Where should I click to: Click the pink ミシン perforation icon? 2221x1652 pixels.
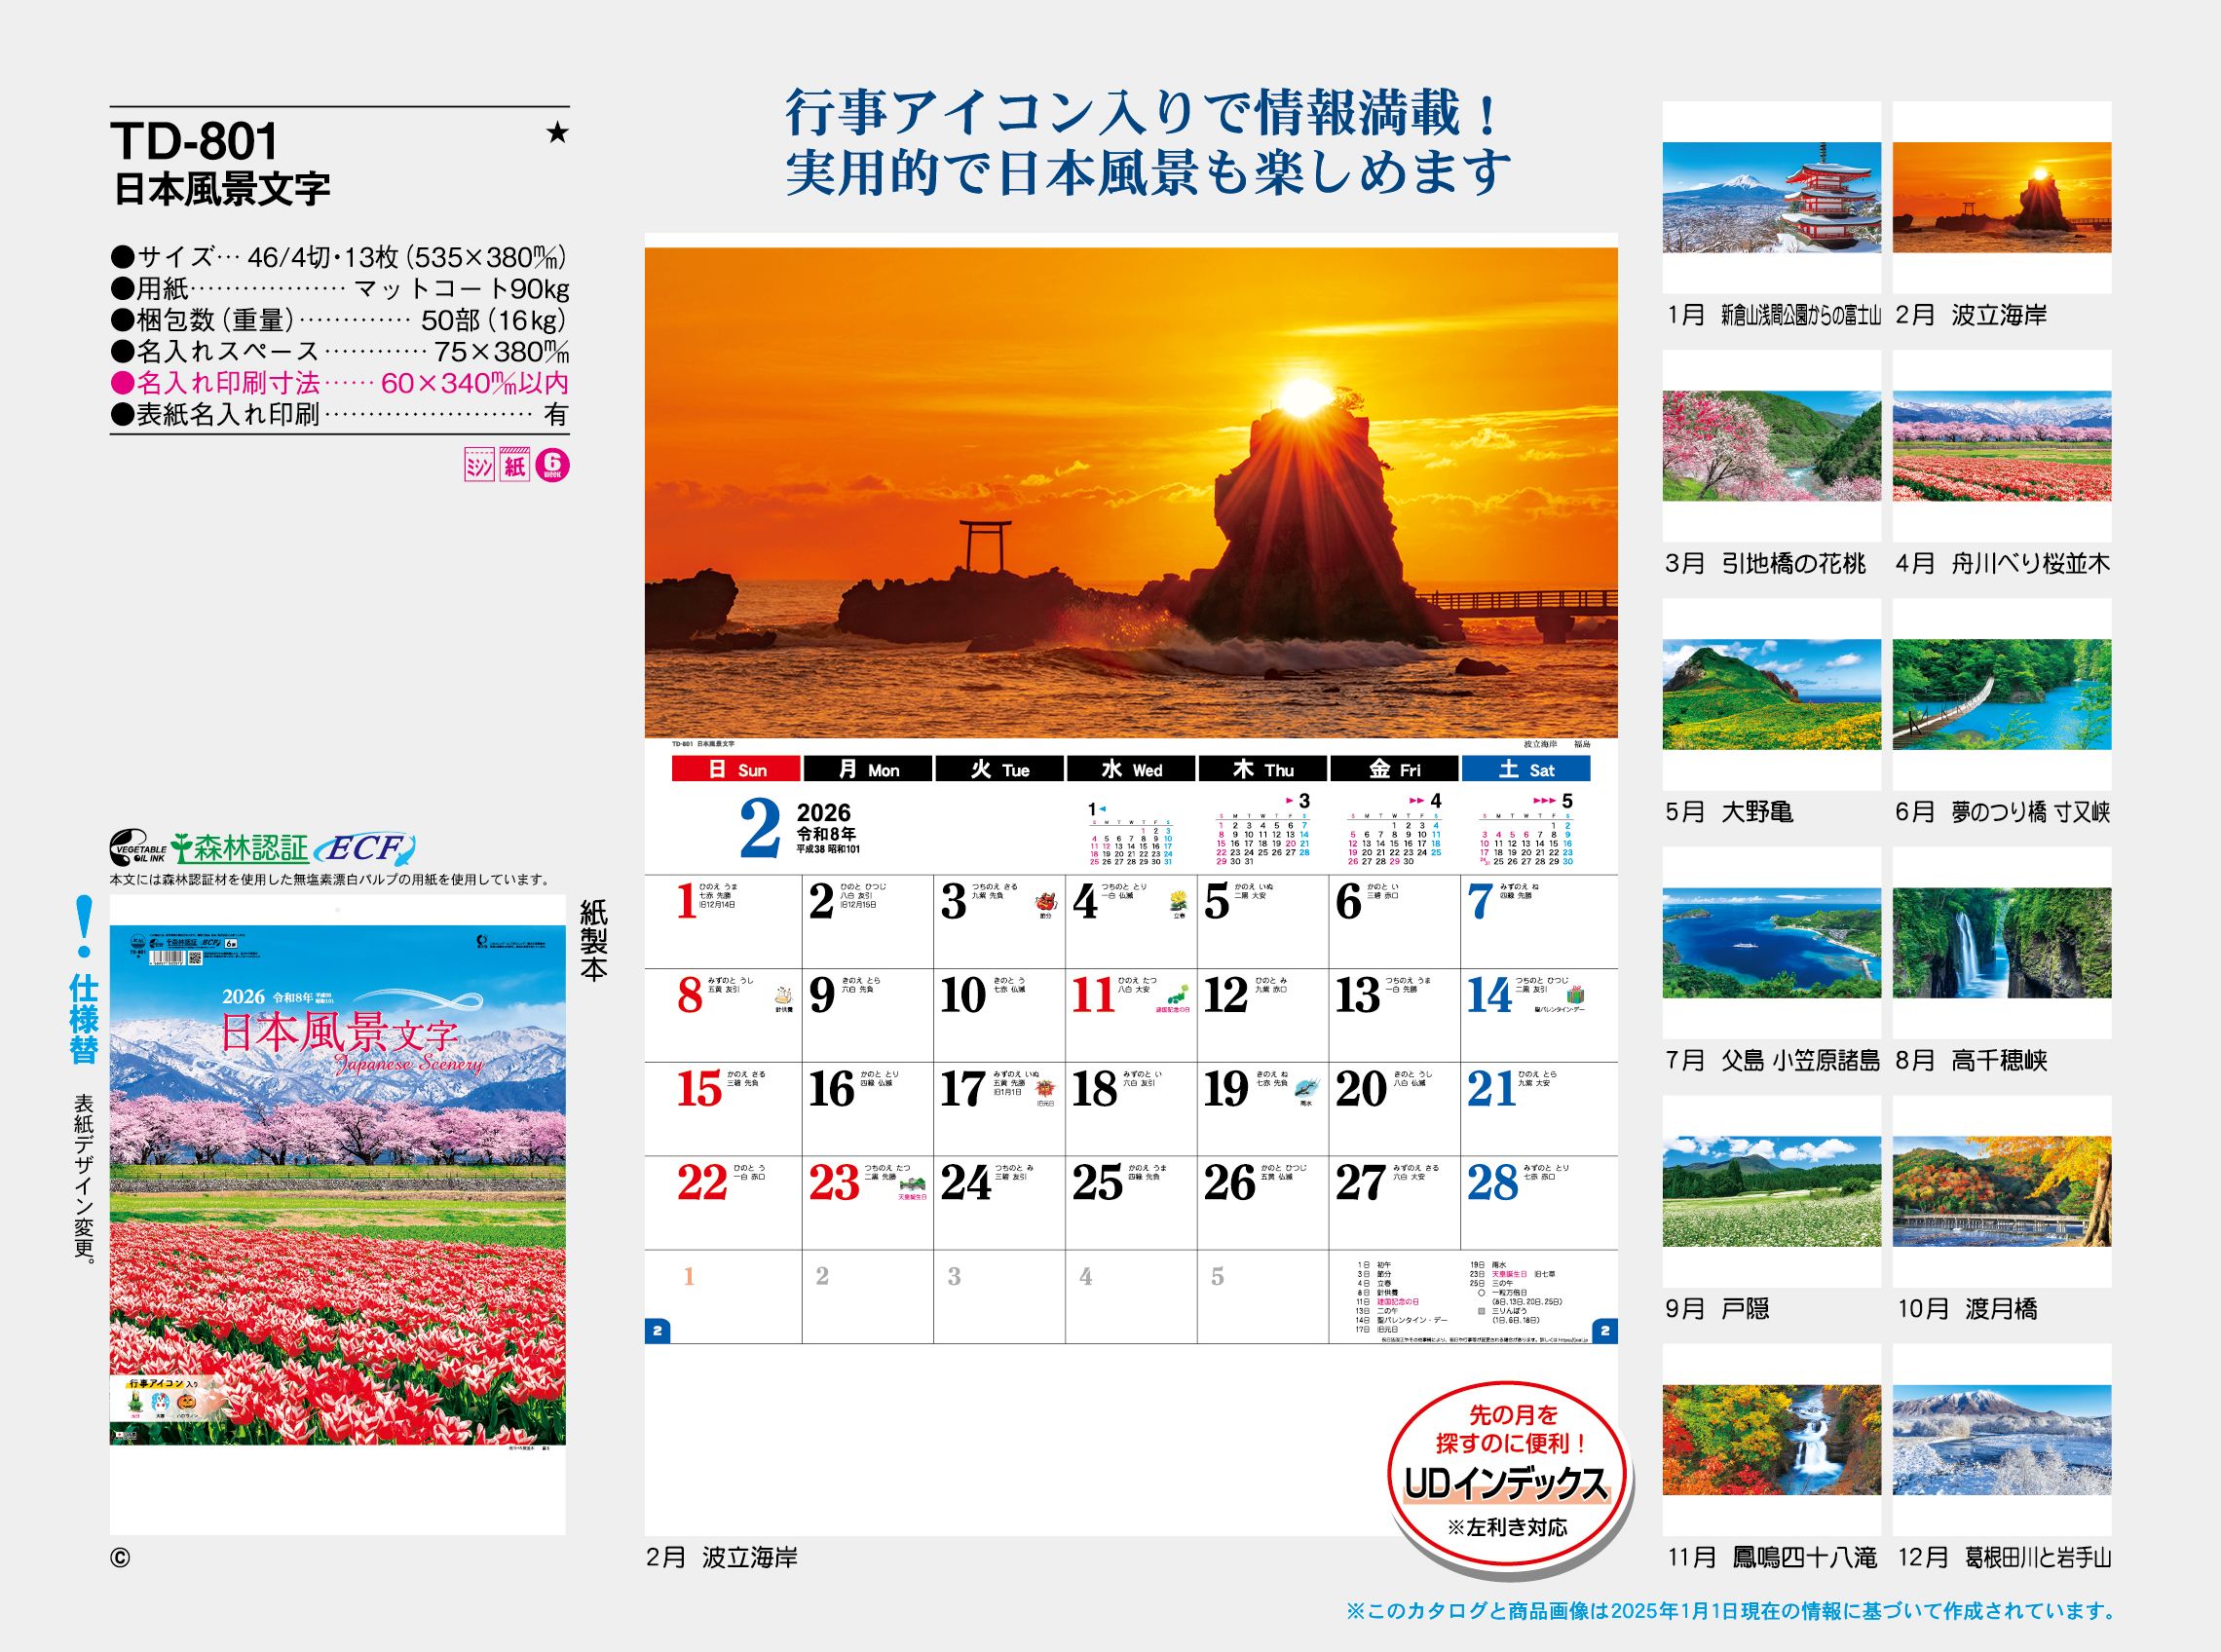click(x=479, y=466)
